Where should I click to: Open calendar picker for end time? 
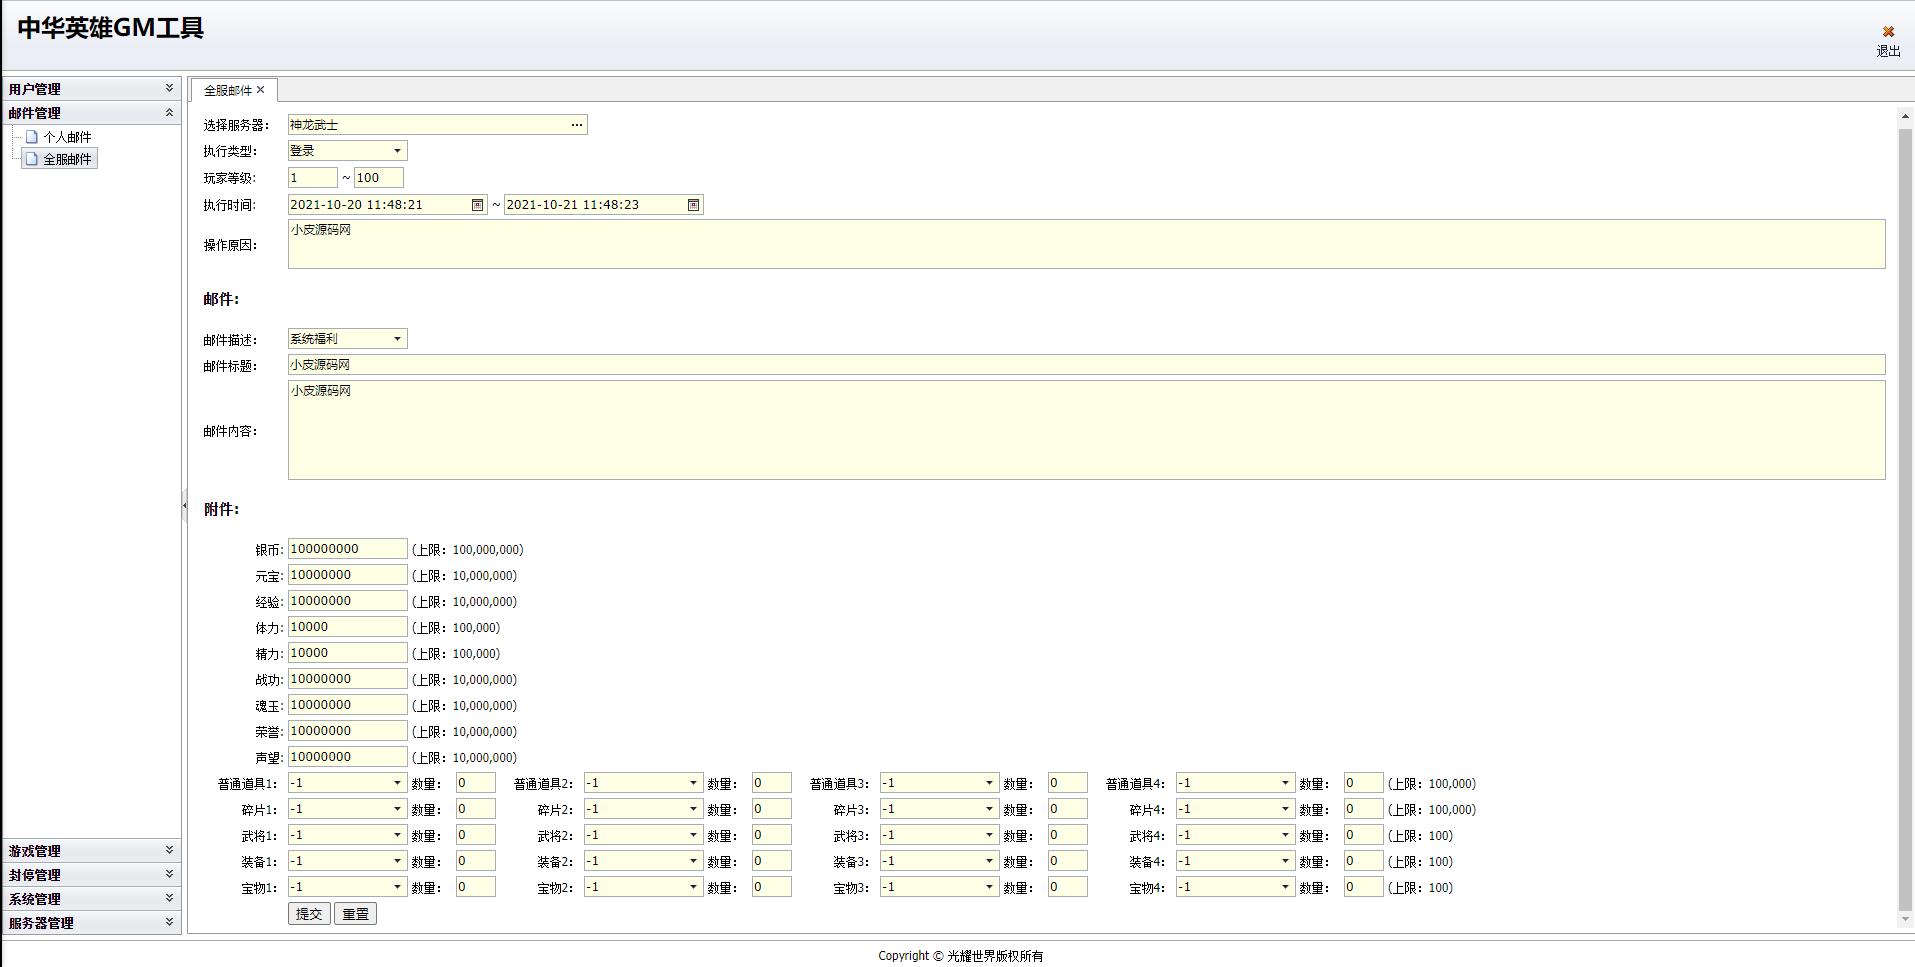[x=693, y=205]
